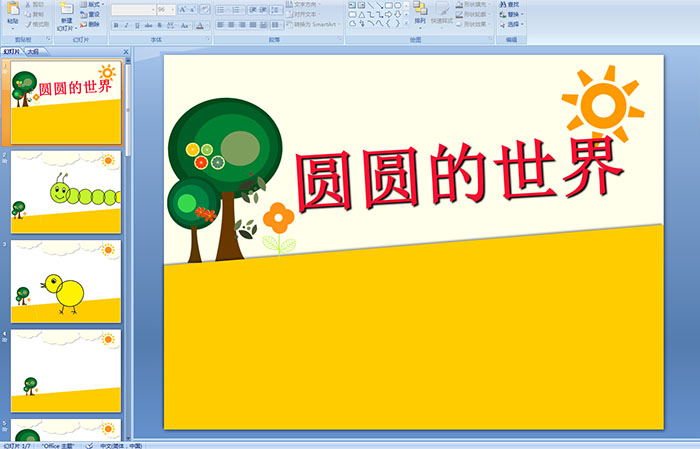
Task: Delete the slide with the 删除 button
Action: [x=90, y=24]
